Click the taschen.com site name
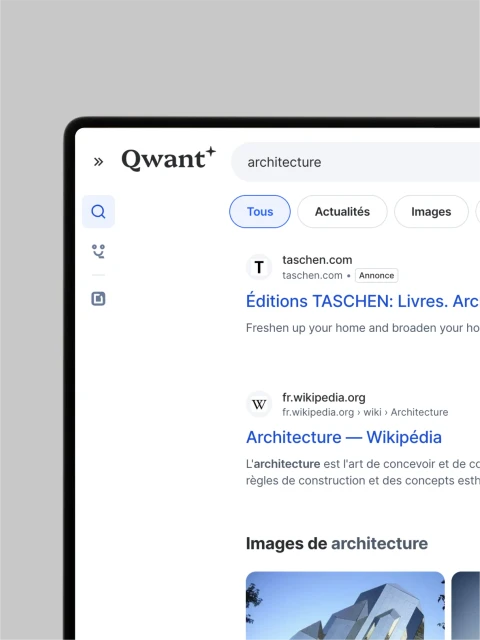Screen dimensions: 480x640 317,260
